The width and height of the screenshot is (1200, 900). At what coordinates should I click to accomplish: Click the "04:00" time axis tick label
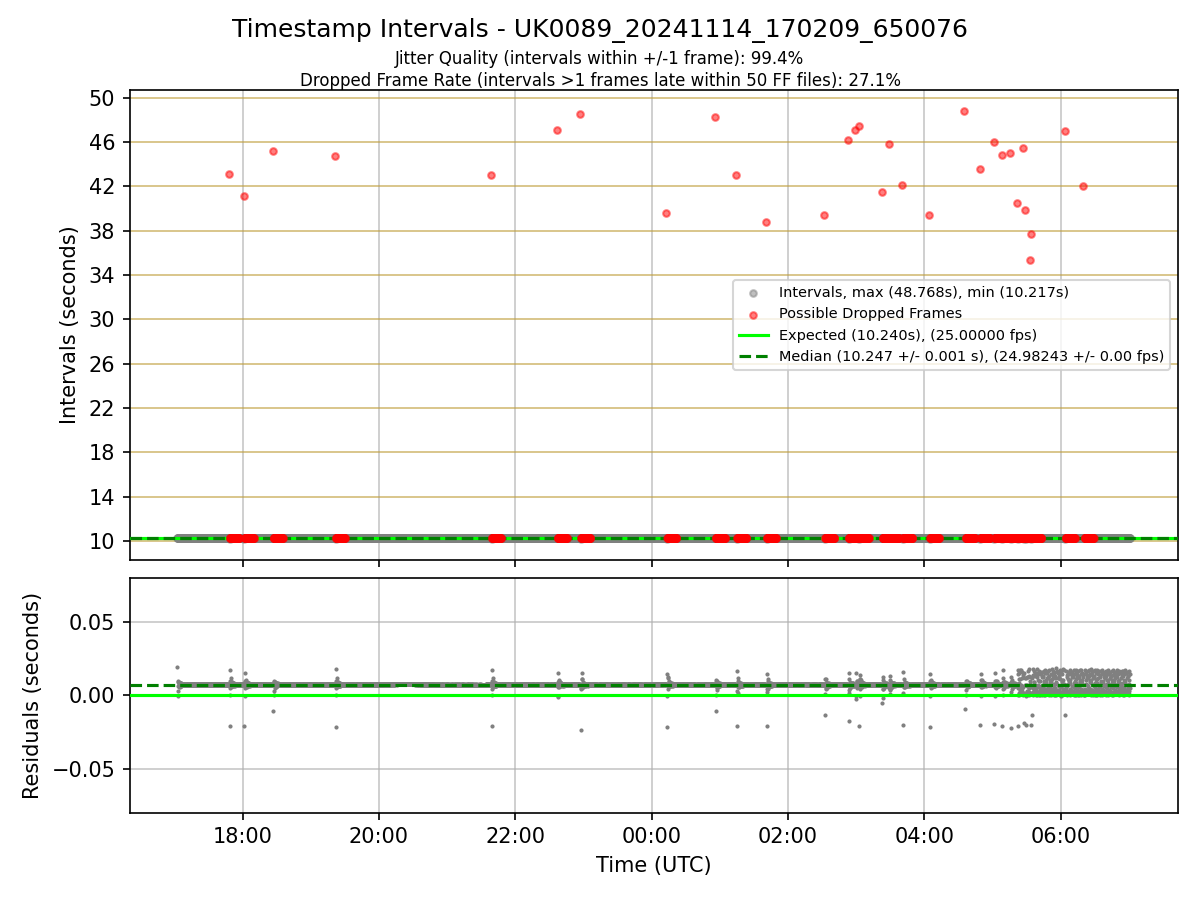point(924,835)
